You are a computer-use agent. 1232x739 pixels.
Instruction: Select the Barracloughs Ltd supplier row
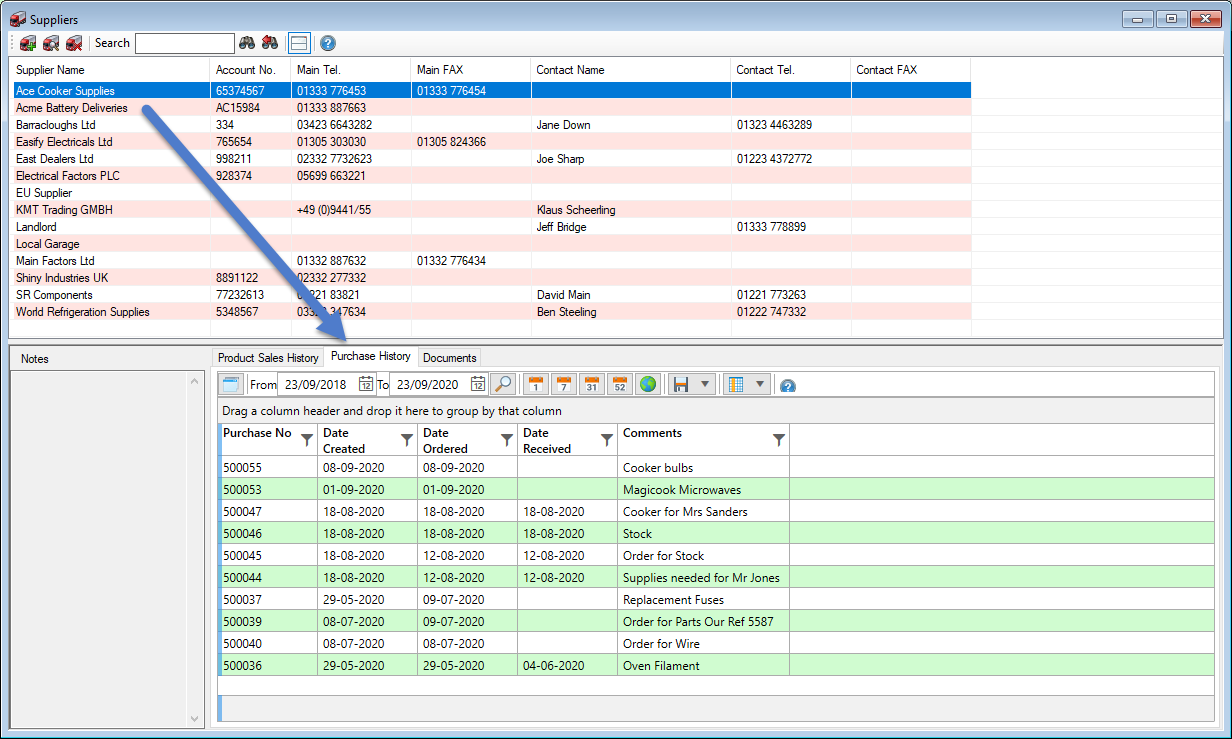click(x=56, y=125)
